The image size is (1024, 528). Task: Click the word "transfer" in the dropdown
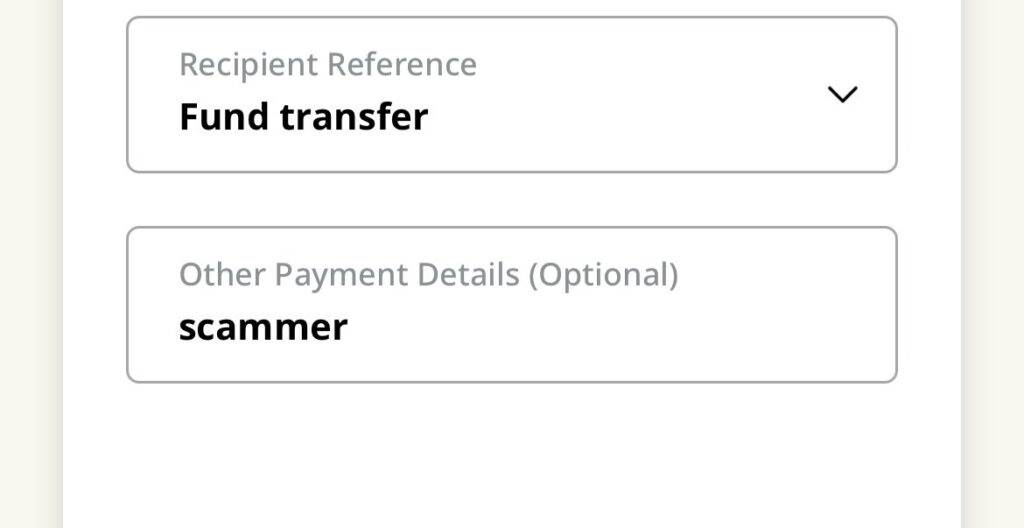click(x=353, y=117)
